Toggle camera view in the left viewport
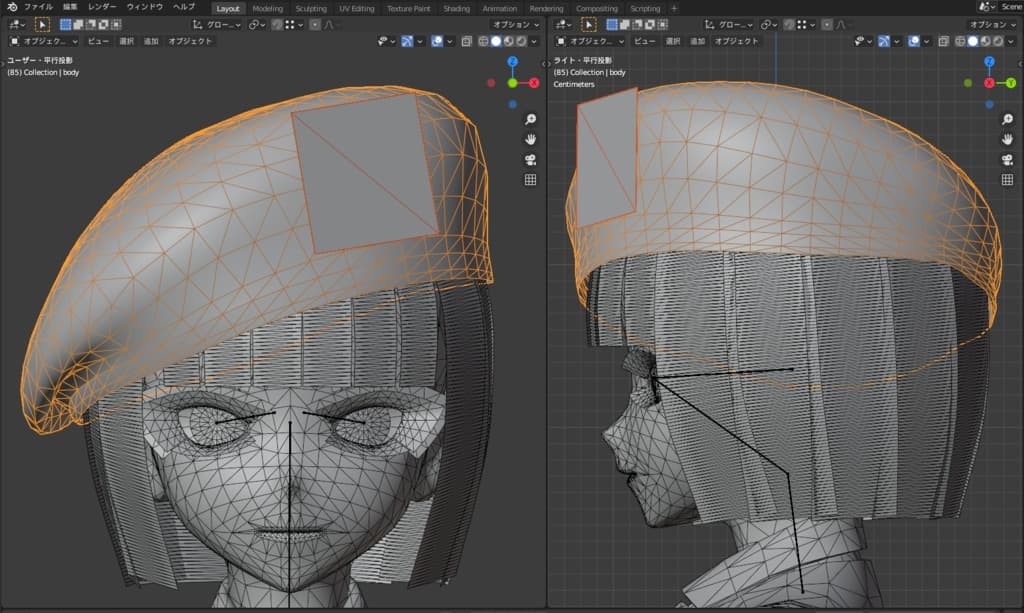 [x=530, y=159]
